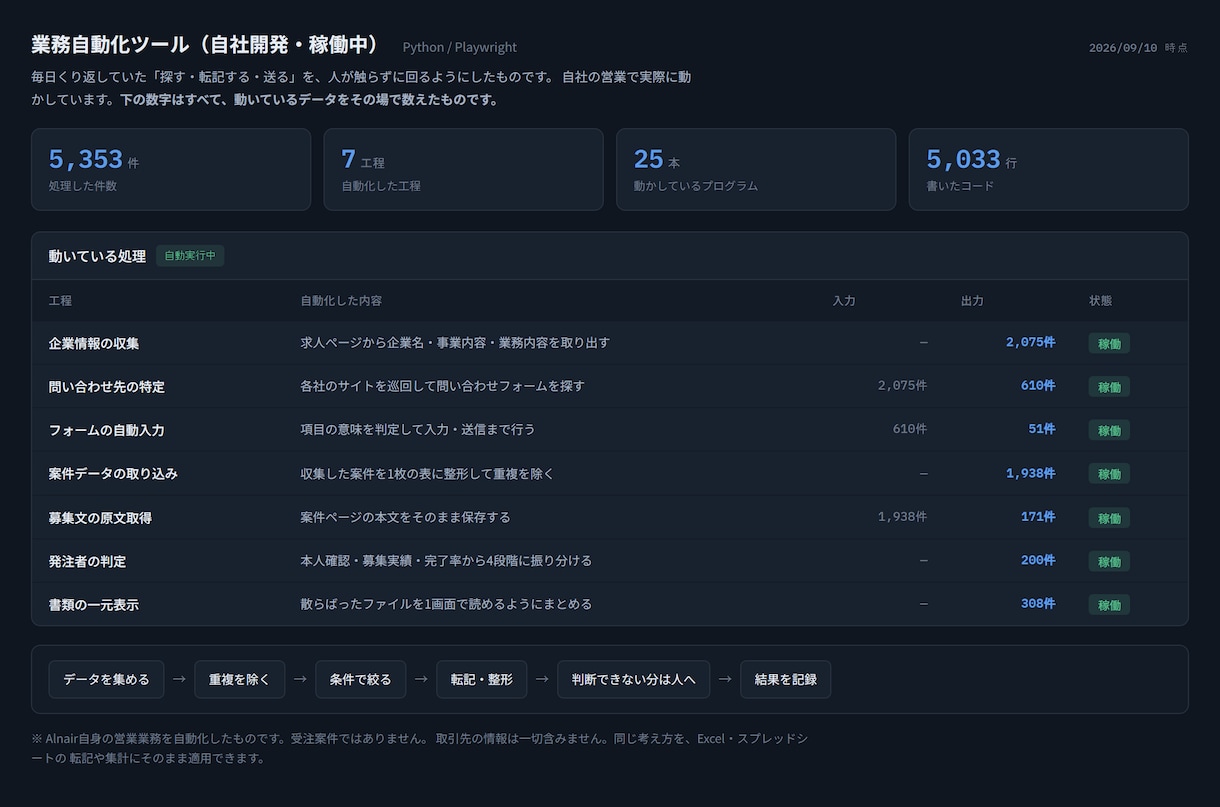Click the 問い合わせ先の特定 row title

[x=107, y=386]
